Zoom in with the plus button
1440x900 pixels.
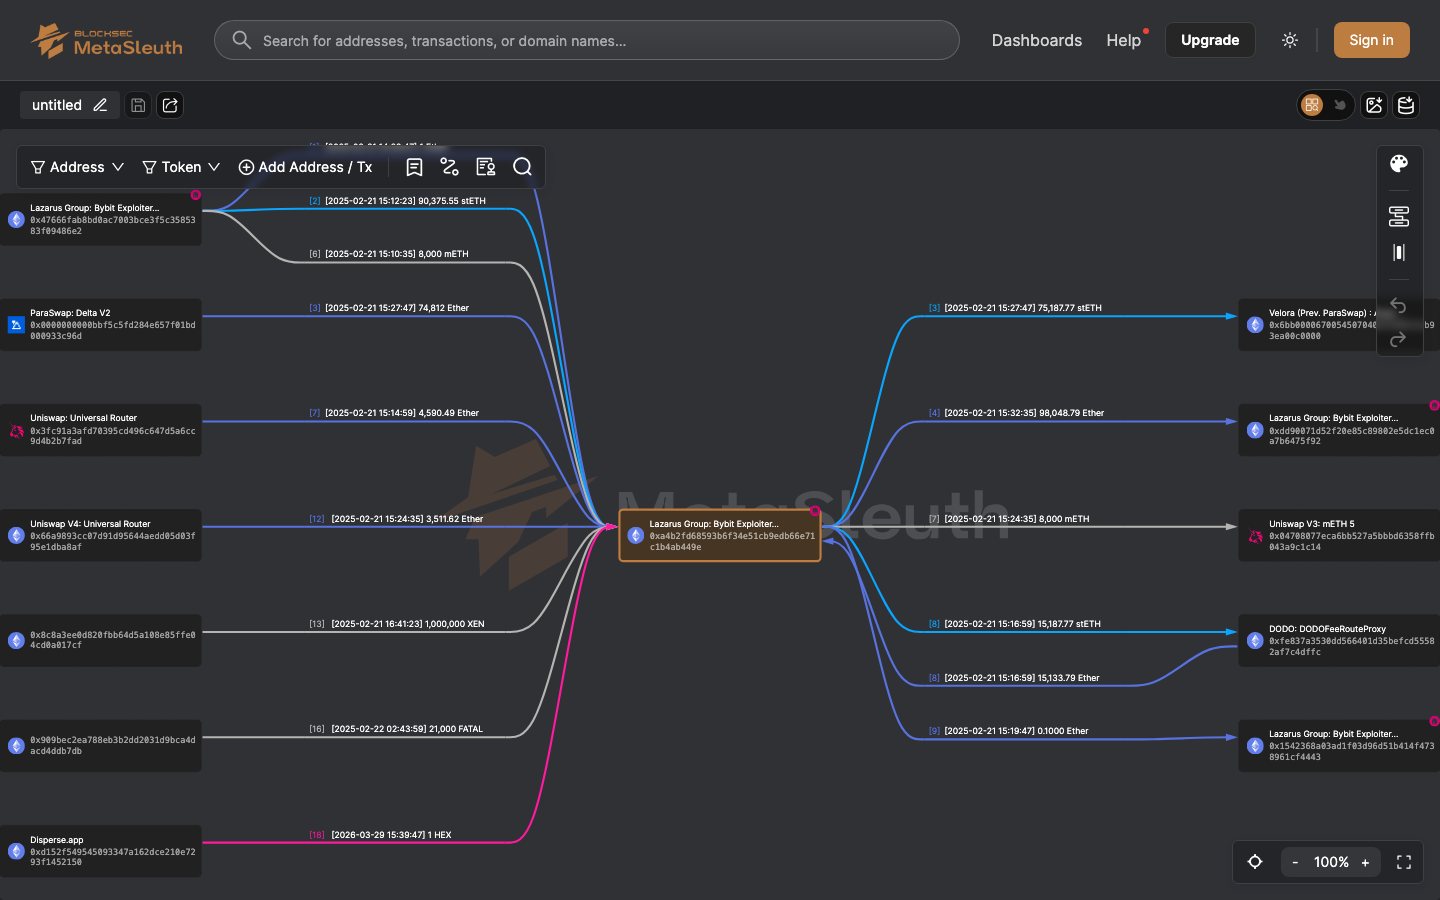pos(1365,862)
